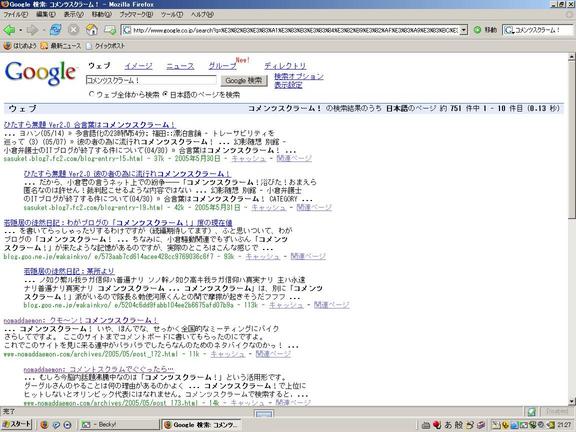The height and width of the screenshot is (432, 576).
Task: Open the ヘルプ menu
Action: pos(202,15)
